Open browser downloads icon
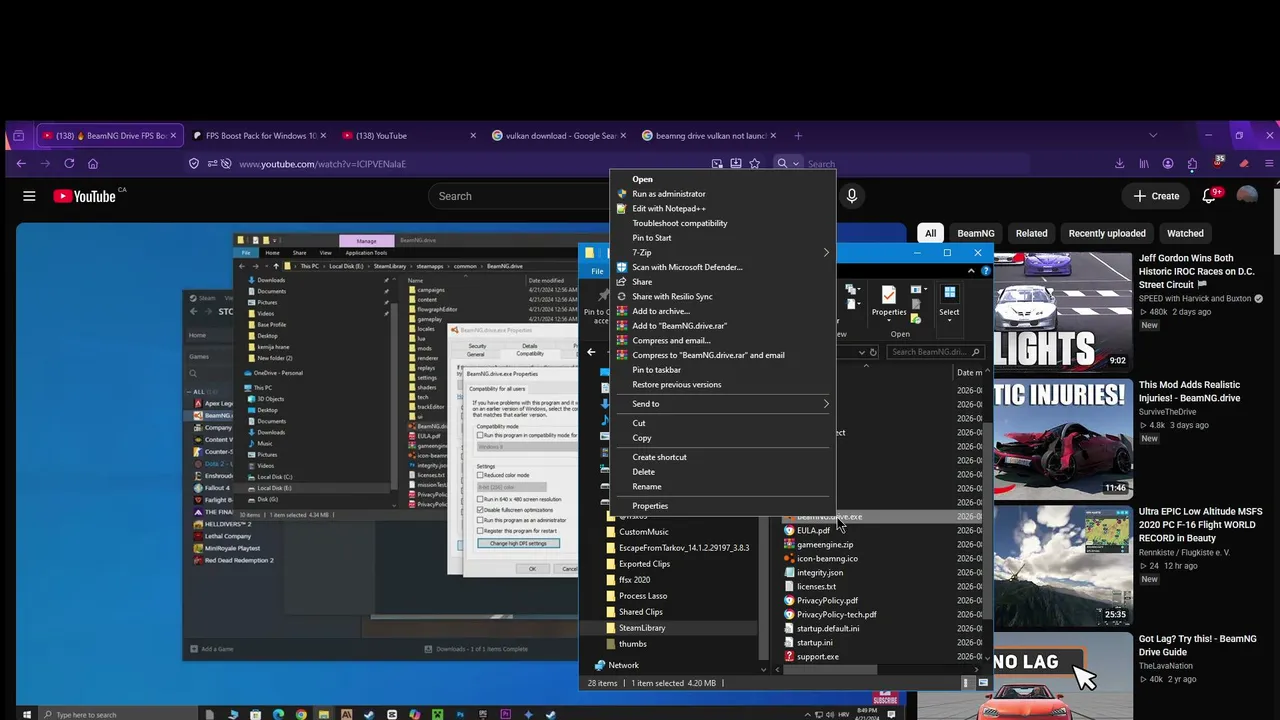Image resolution: width=1280 pixels, height=720 pixels. click(1121, 164)
